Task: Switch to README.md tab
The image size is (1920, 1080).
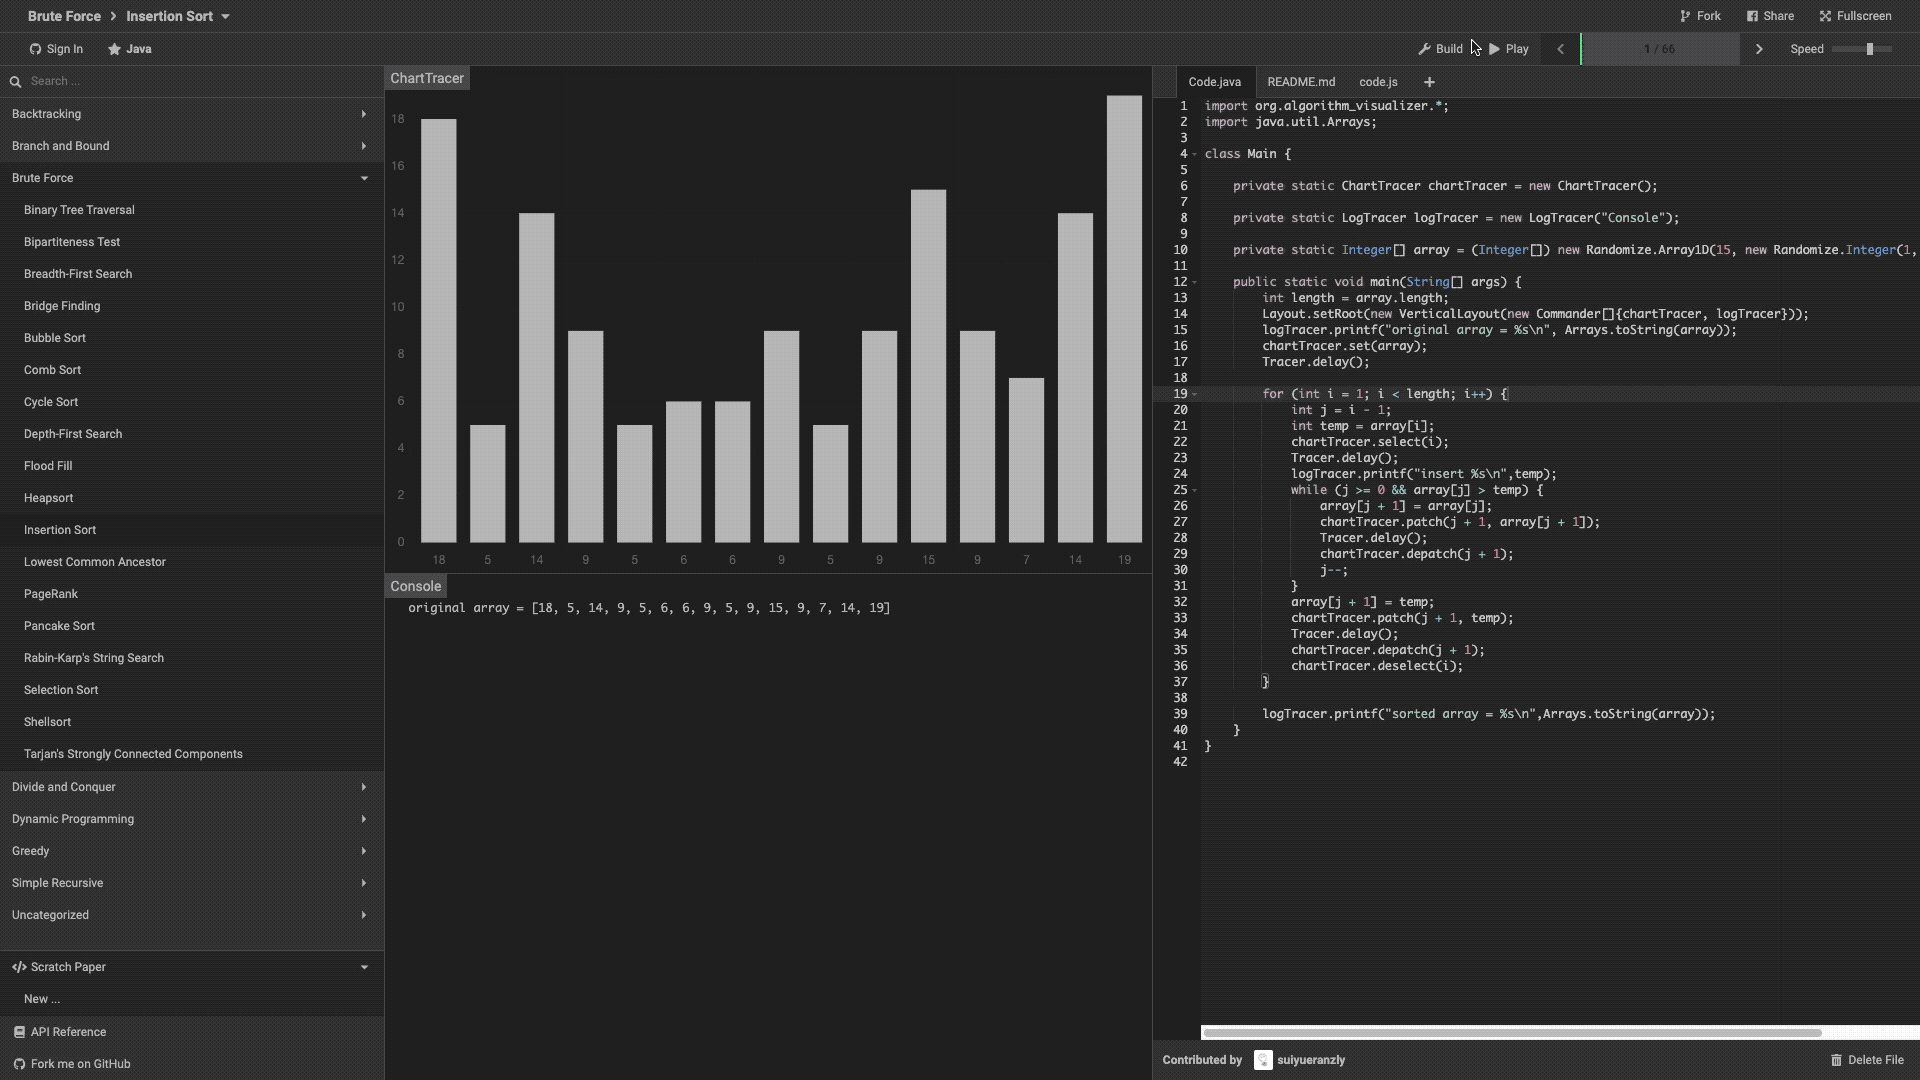Action: tap(1301, 82)
